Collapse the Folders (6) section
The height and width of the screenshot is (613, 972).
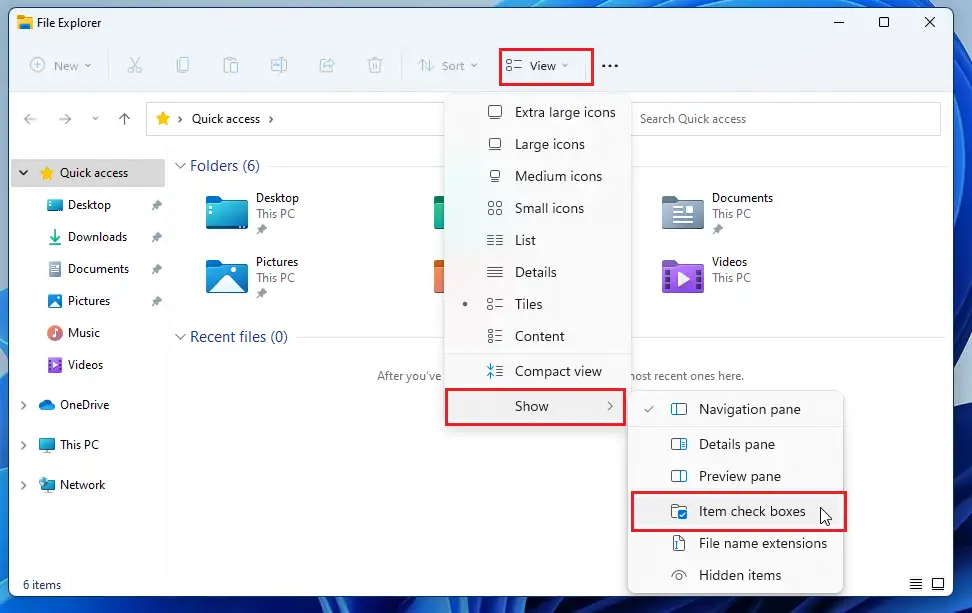click(180, 165)
